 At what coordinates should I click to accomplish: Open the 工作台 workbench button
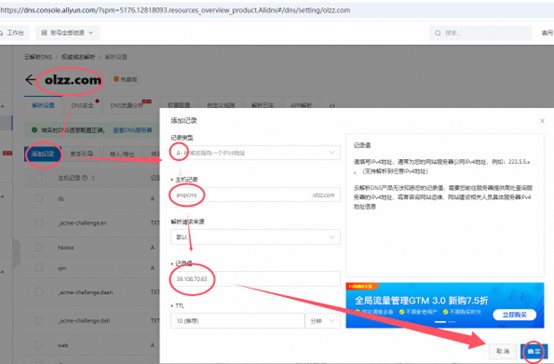[13, 33]
